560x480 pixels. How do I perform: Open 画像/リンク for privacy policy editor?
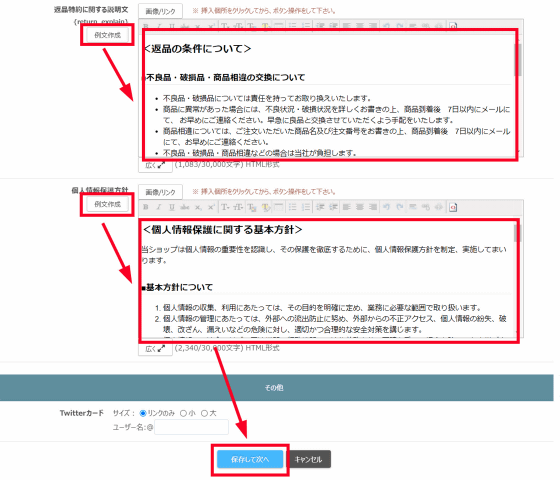pos(160,192)
